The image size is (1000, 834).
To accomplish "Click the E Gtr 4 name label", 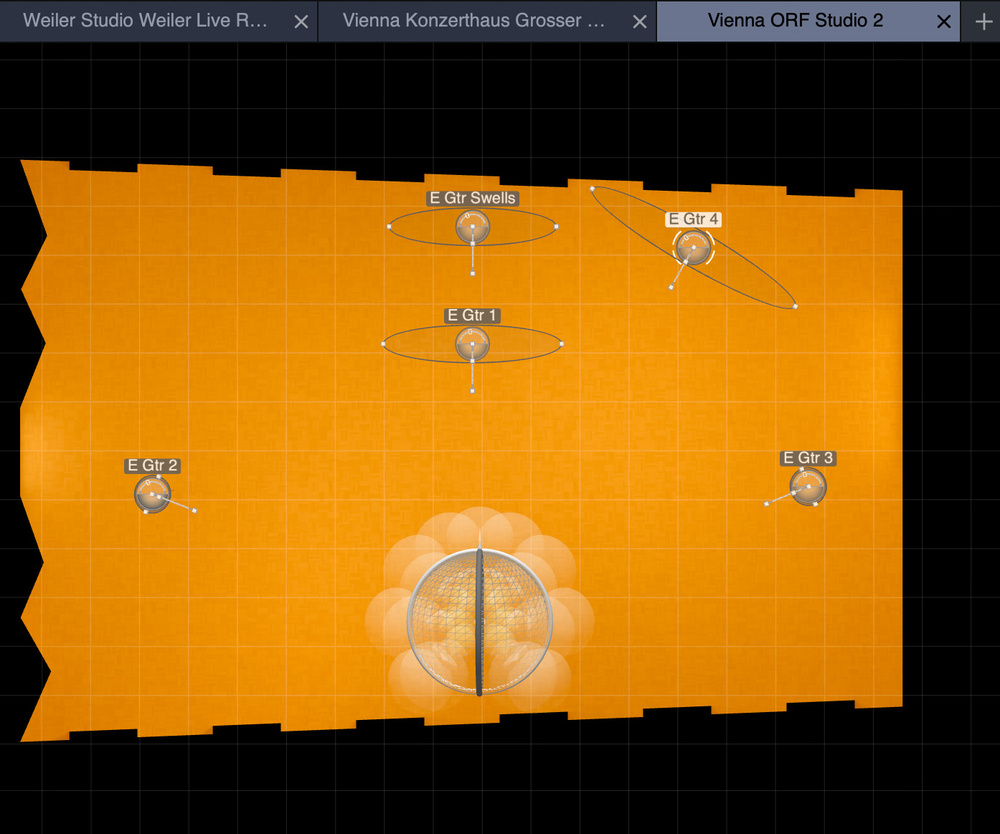I will [x=693, y=219].
